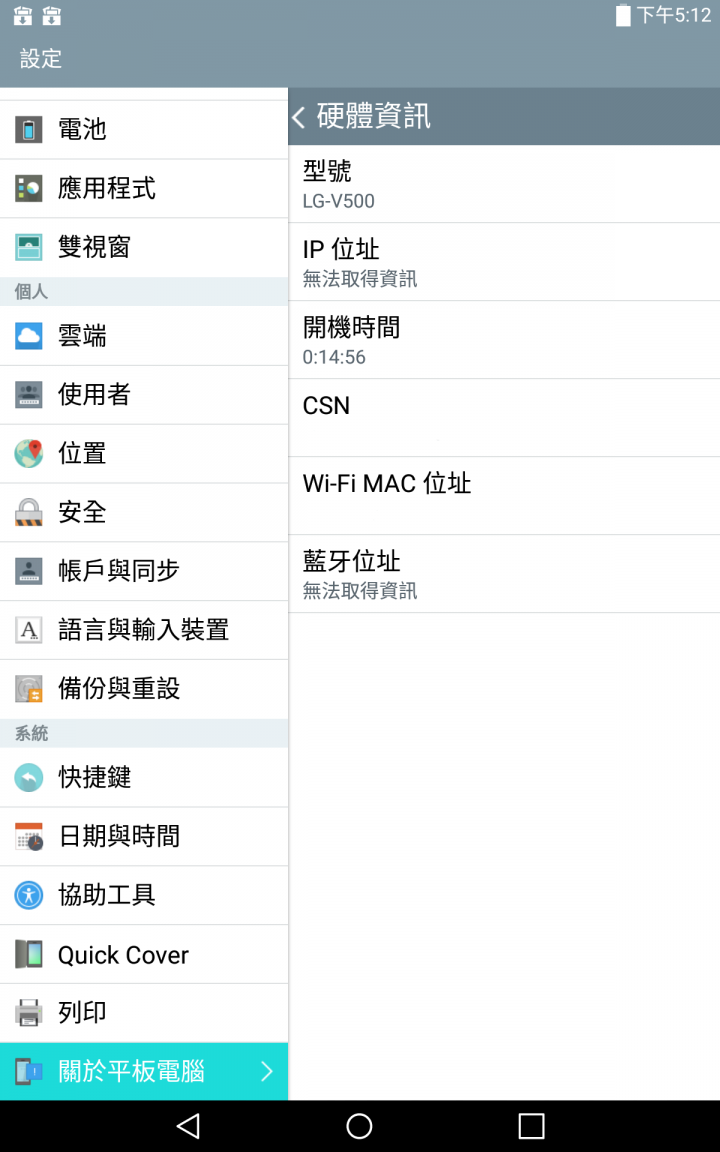Expand 關於平板電腦 right chevron arrow

pos(267,1071)
